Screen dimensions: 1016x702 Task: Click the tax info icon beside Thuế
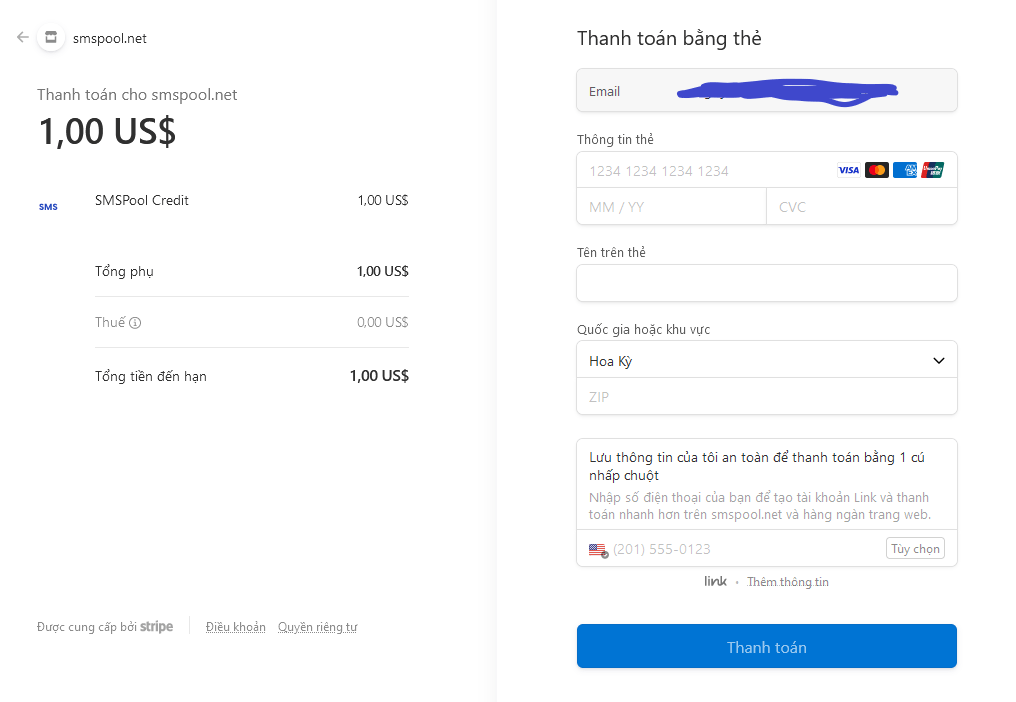(135, 323)
